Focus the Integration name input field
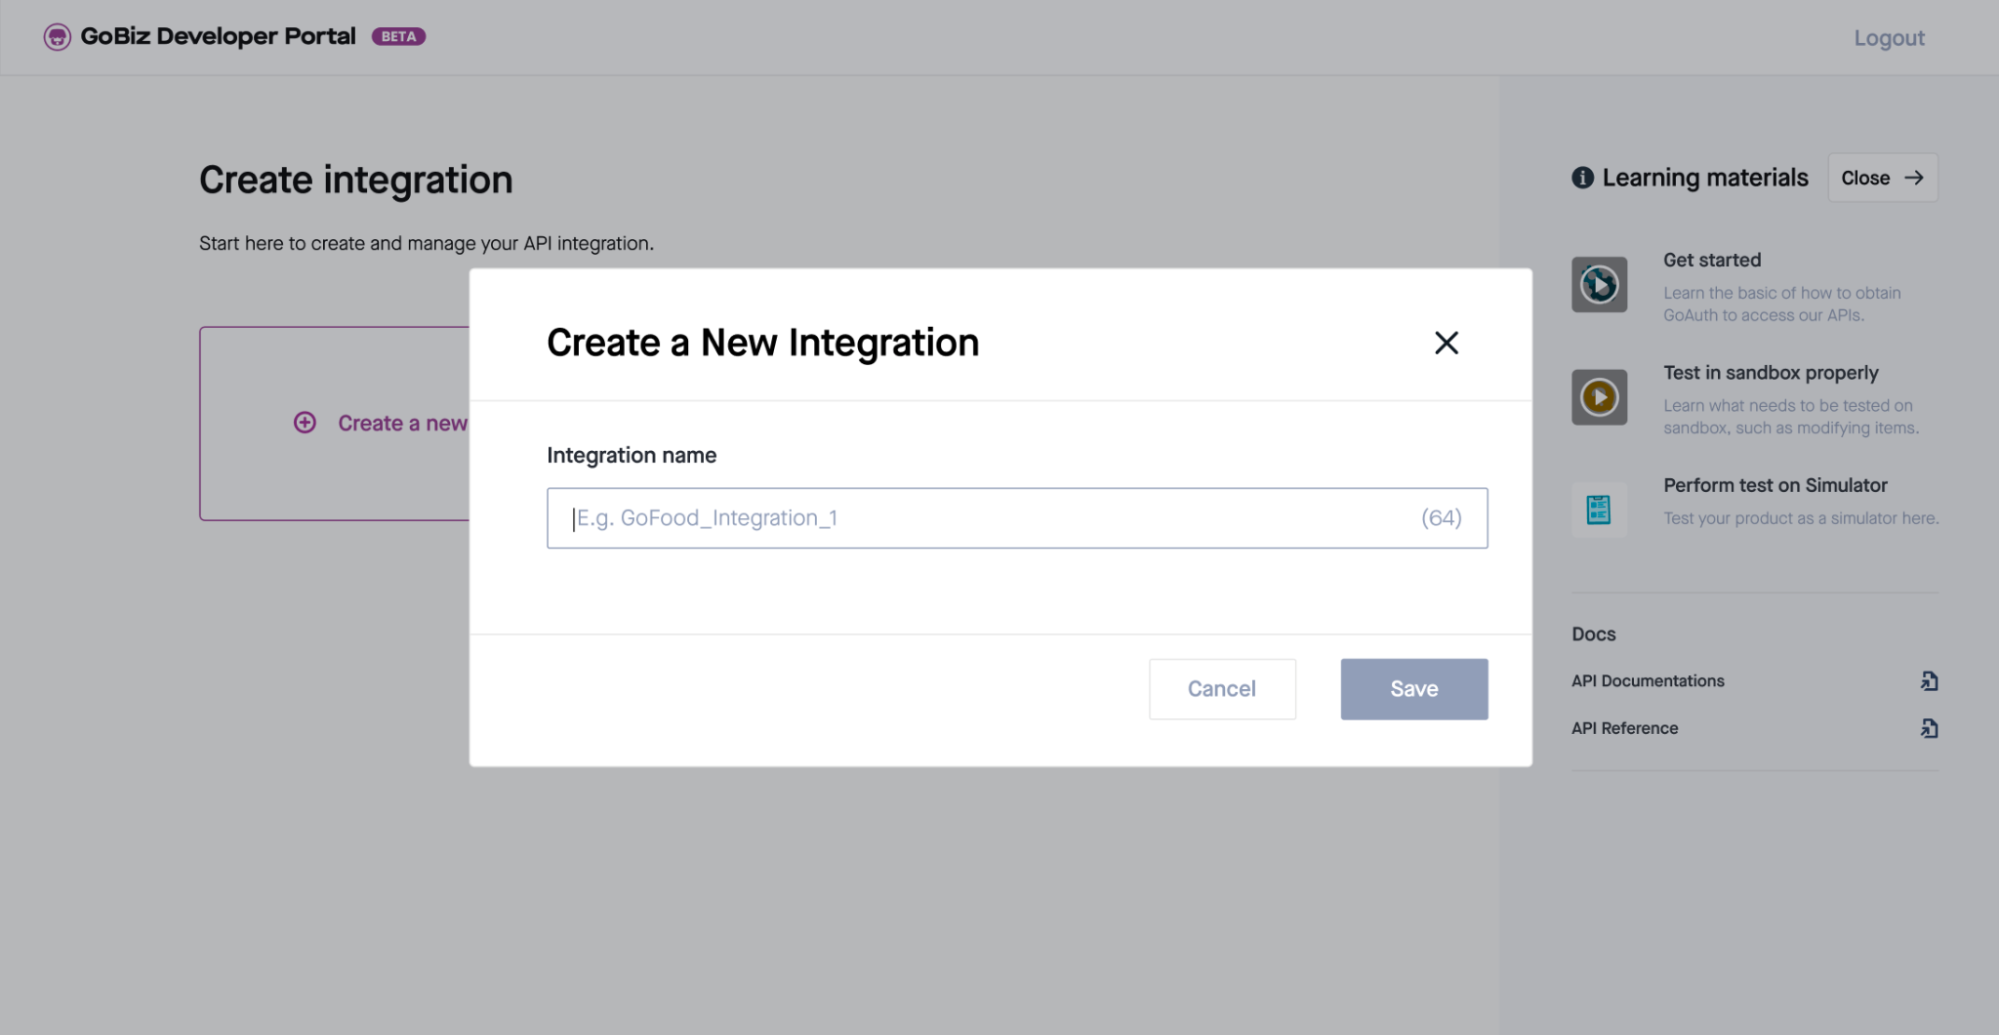1999x1035 pixels. pos(1017,518)
